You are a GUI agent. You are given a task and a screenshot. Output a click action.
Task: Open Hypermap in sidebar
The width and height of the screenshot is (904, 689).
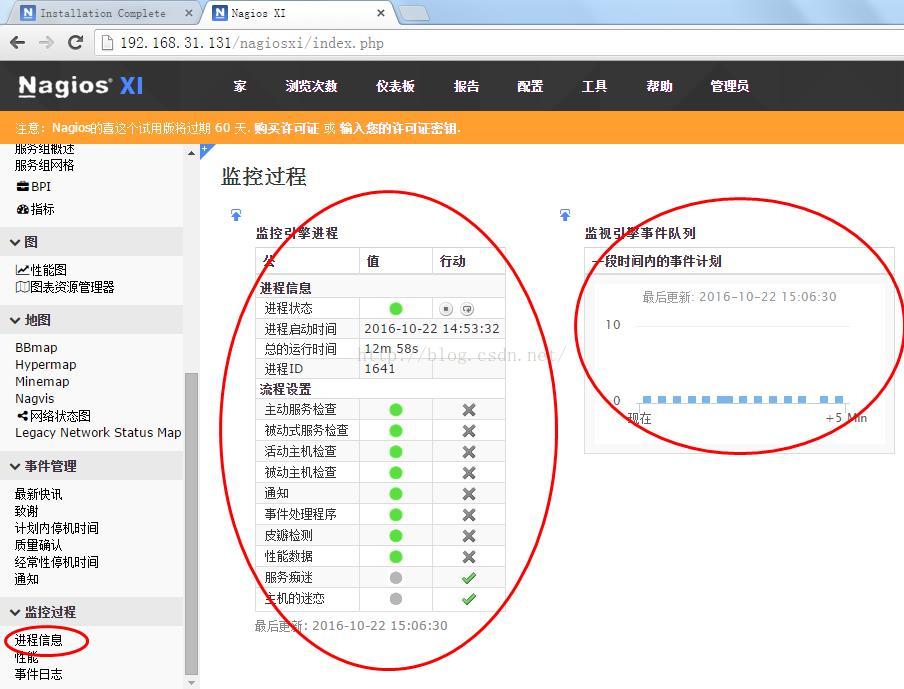46,365
